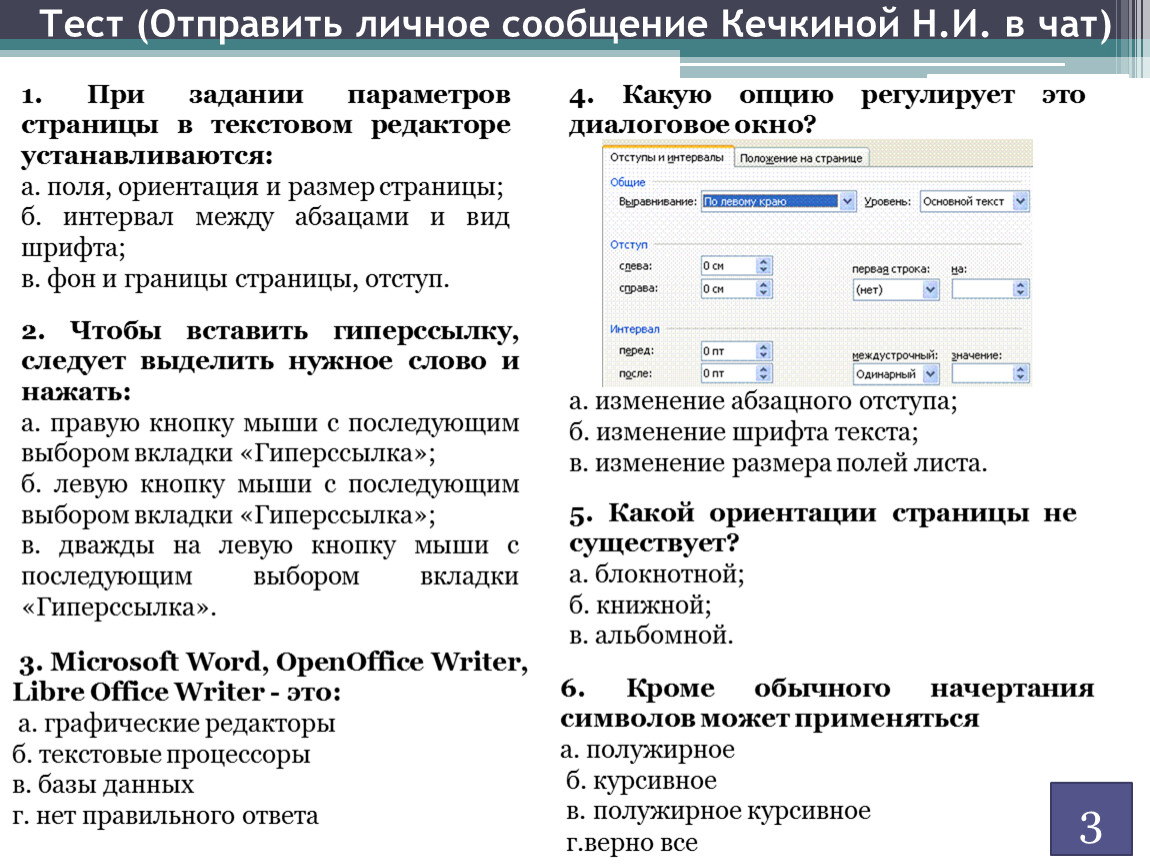
Task: Click the «справа» indent spinner arrows
Action: pos(764,289)
